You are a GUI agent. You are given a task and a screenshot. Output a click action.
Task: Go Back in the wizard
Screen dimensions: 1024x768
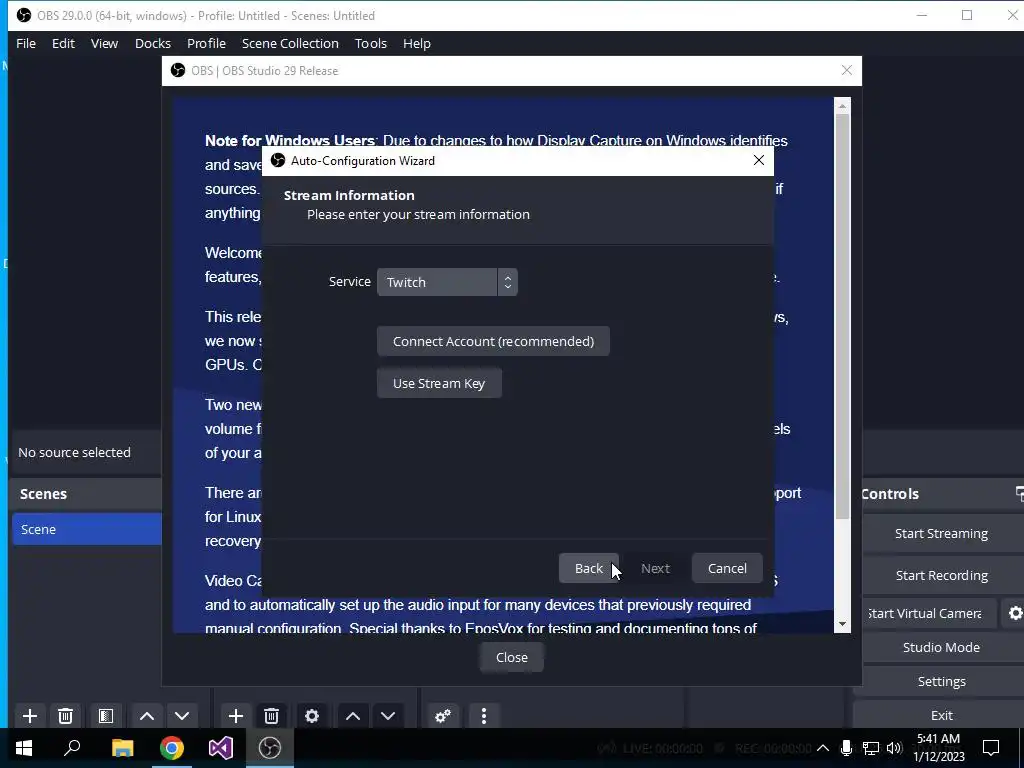click(588, 568)
